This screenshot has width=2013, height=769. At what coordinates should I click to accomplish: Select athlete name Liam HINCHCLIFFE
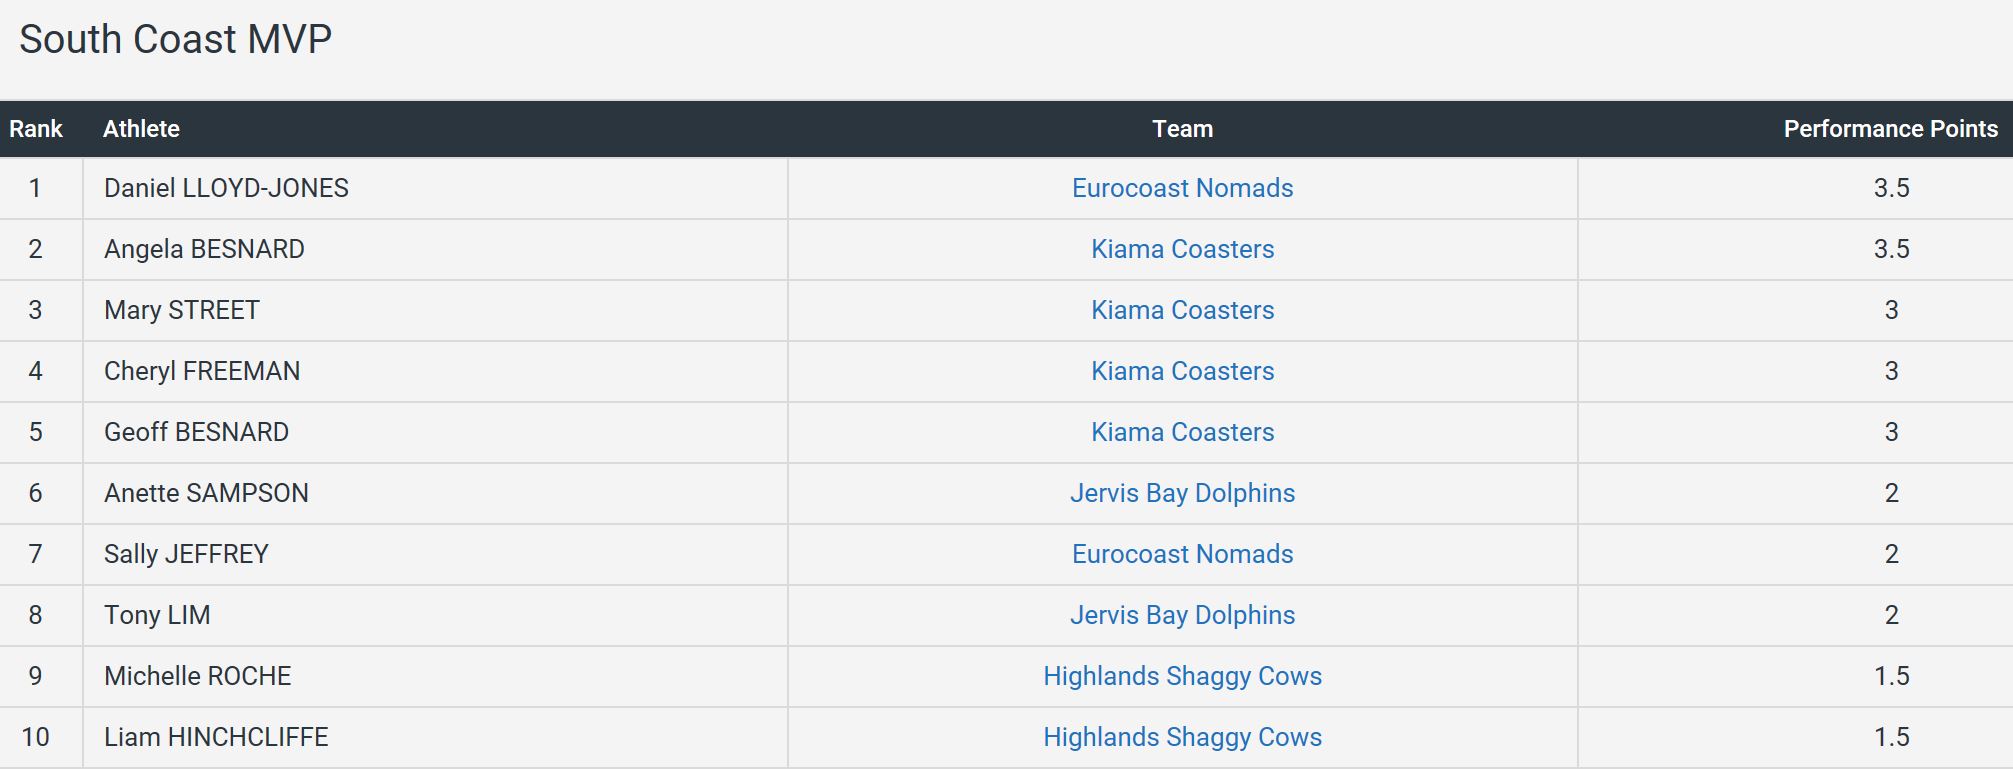(x=216, y=737)
